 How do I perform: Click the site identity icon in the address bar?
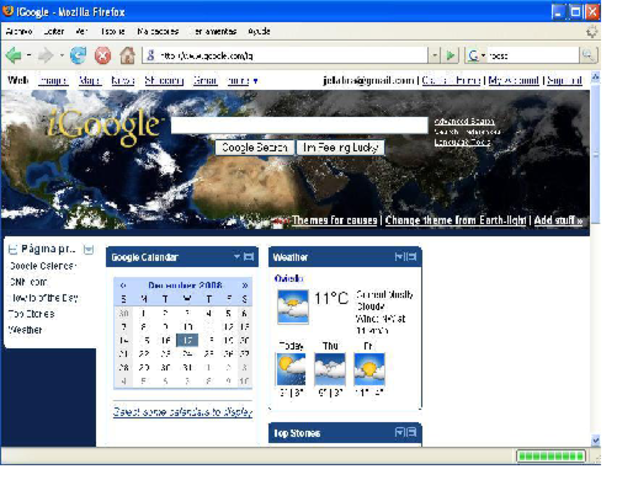click(150, 55)
